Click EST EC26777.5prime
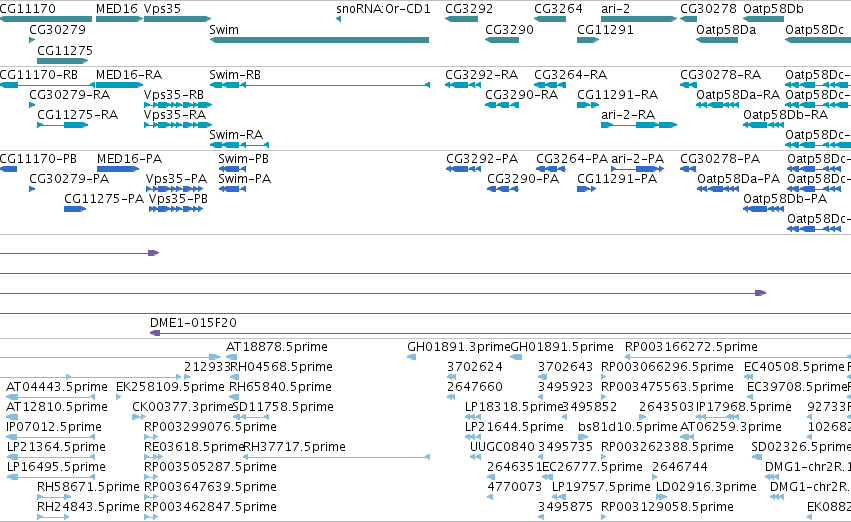This screenshot has height=522, width=851. pos(592,467)
